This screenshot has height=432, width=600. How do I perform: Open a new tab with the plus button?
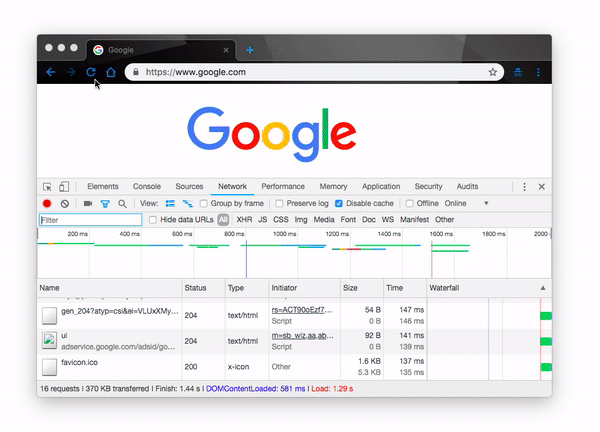250,50
